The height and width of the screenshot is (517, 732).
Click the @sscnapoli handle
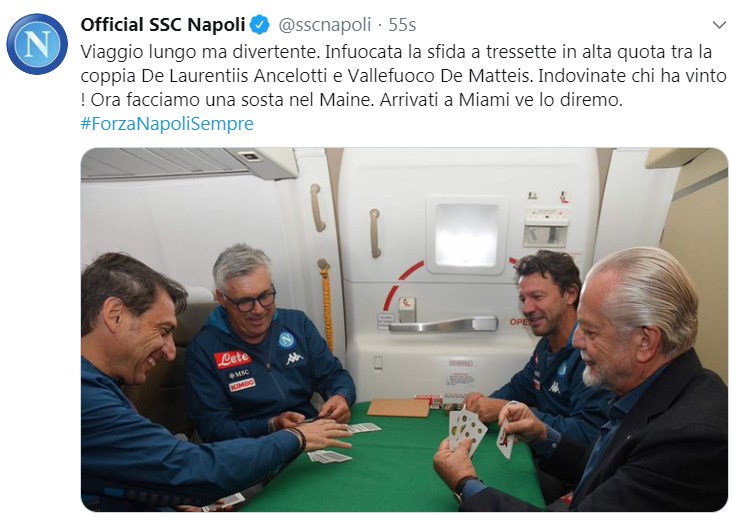point(324,25)
